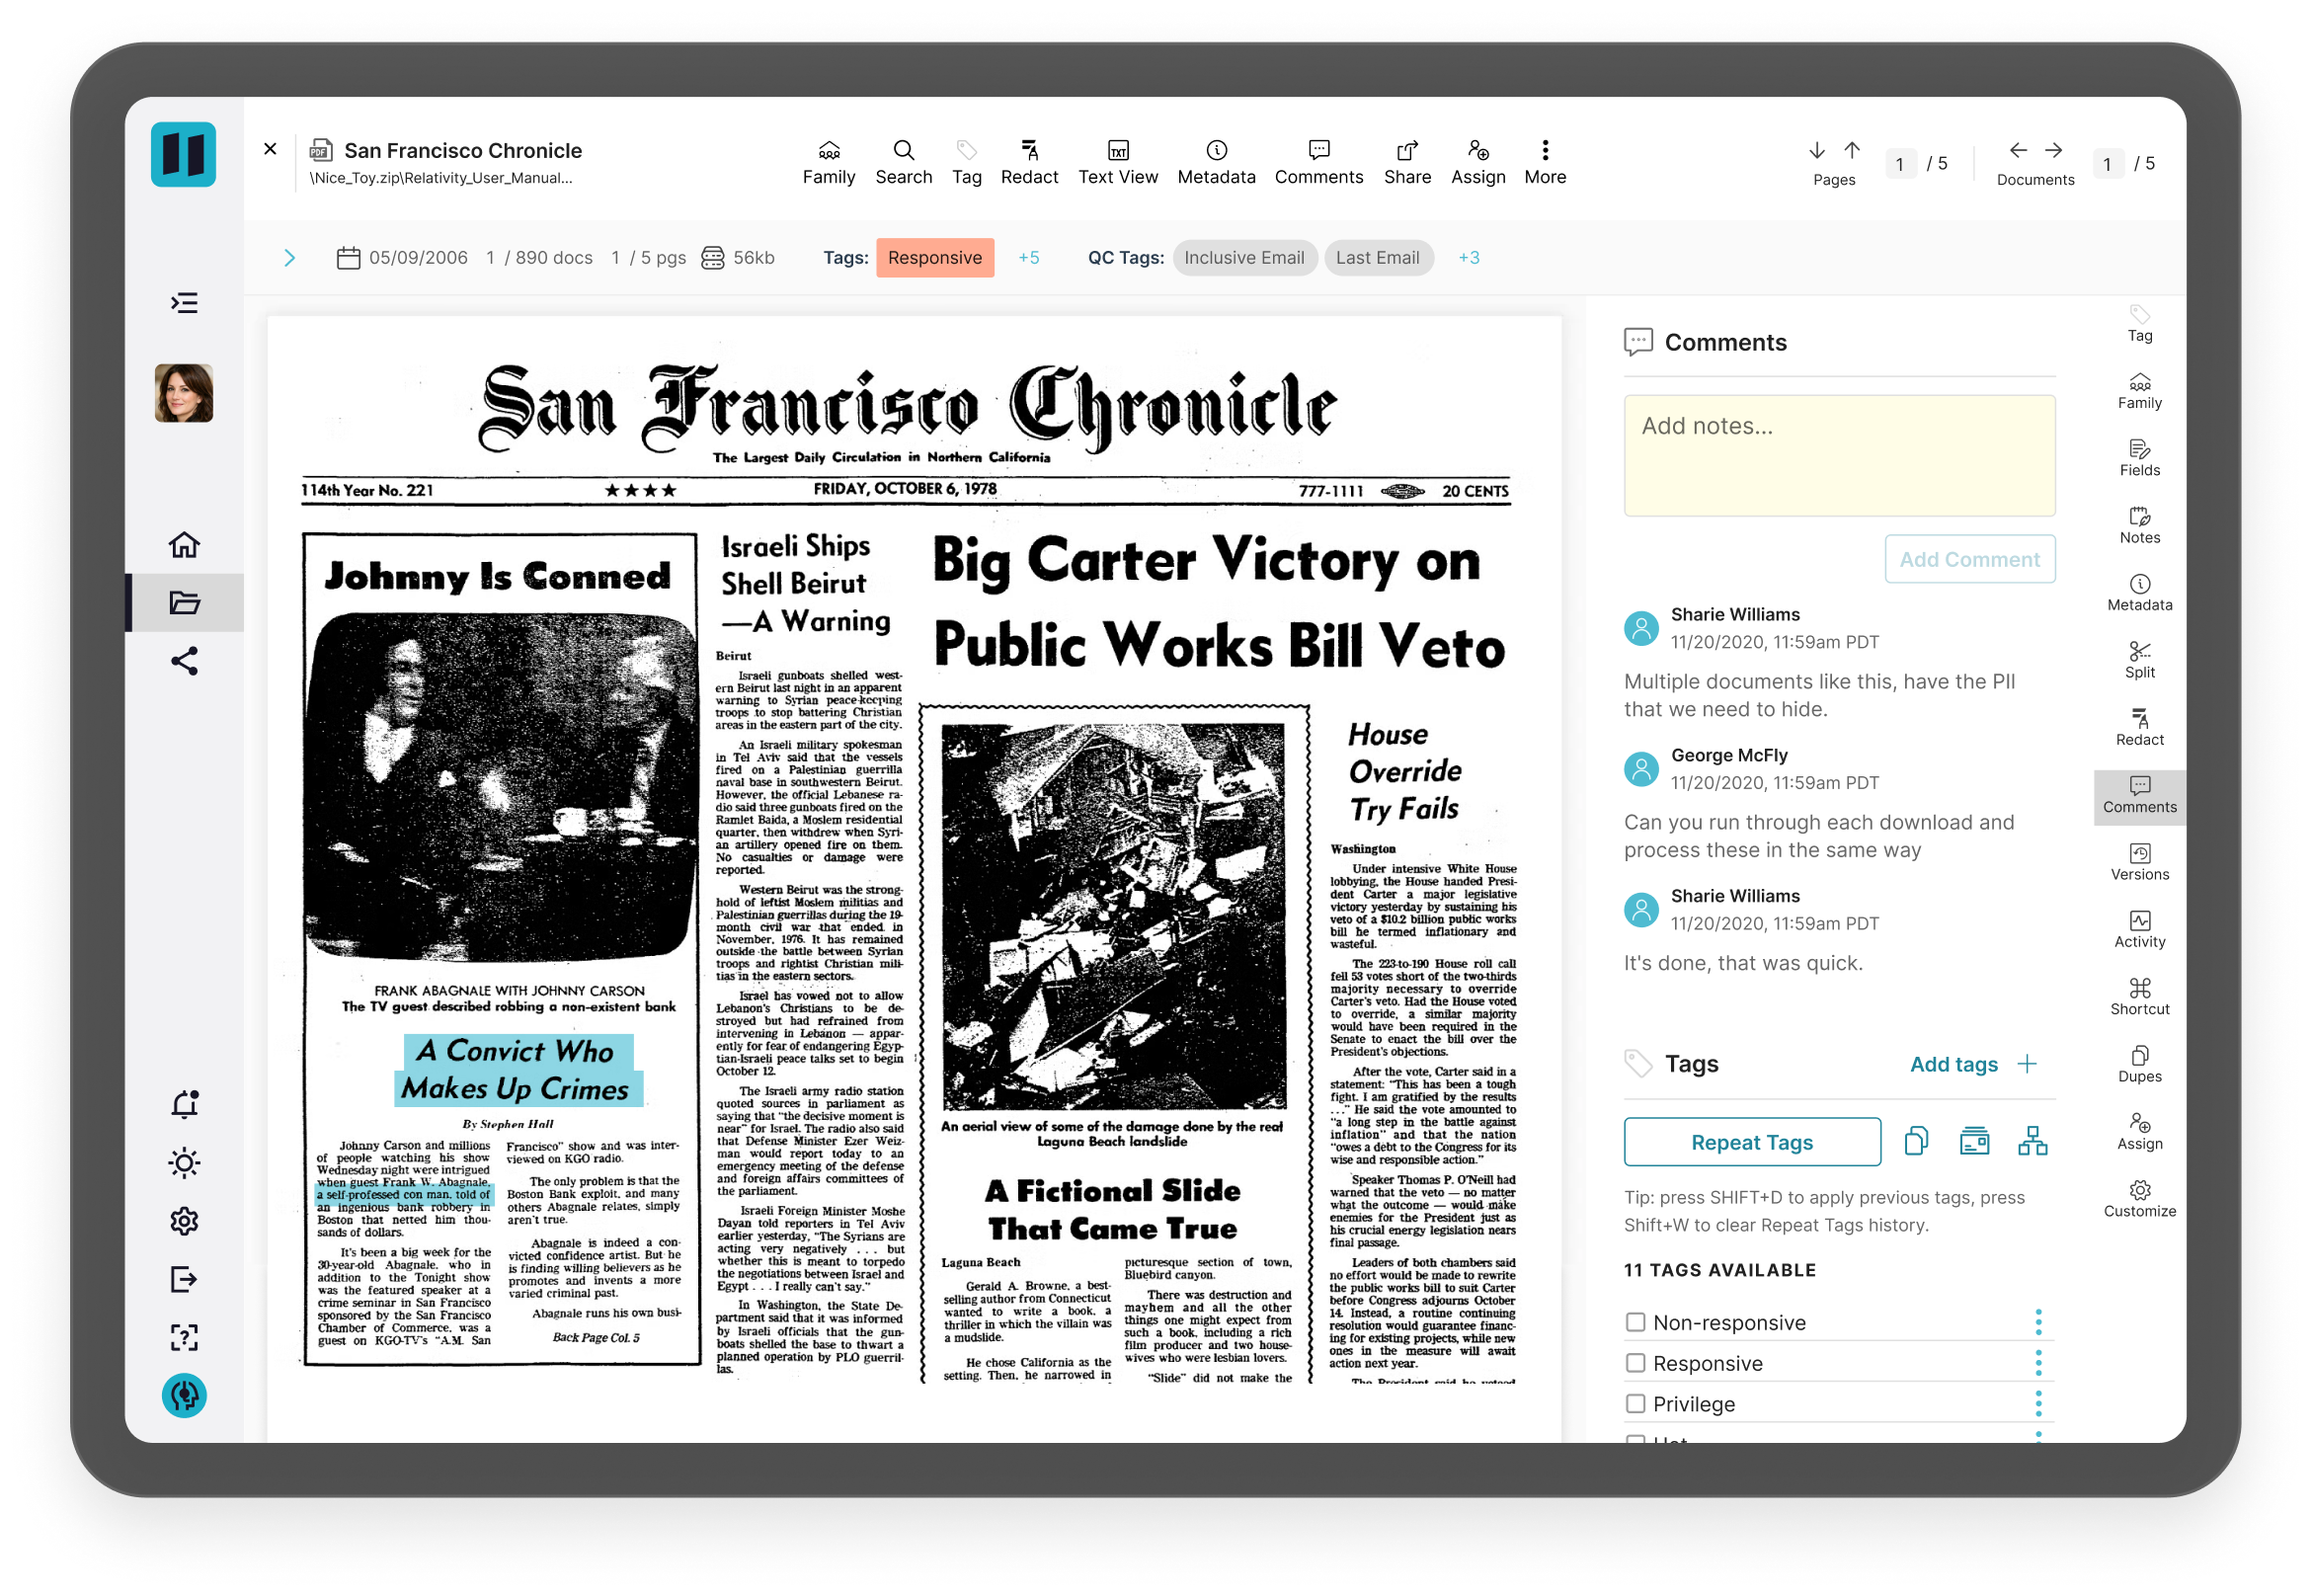Click the Responsive orange tag chip

(934, 258)
